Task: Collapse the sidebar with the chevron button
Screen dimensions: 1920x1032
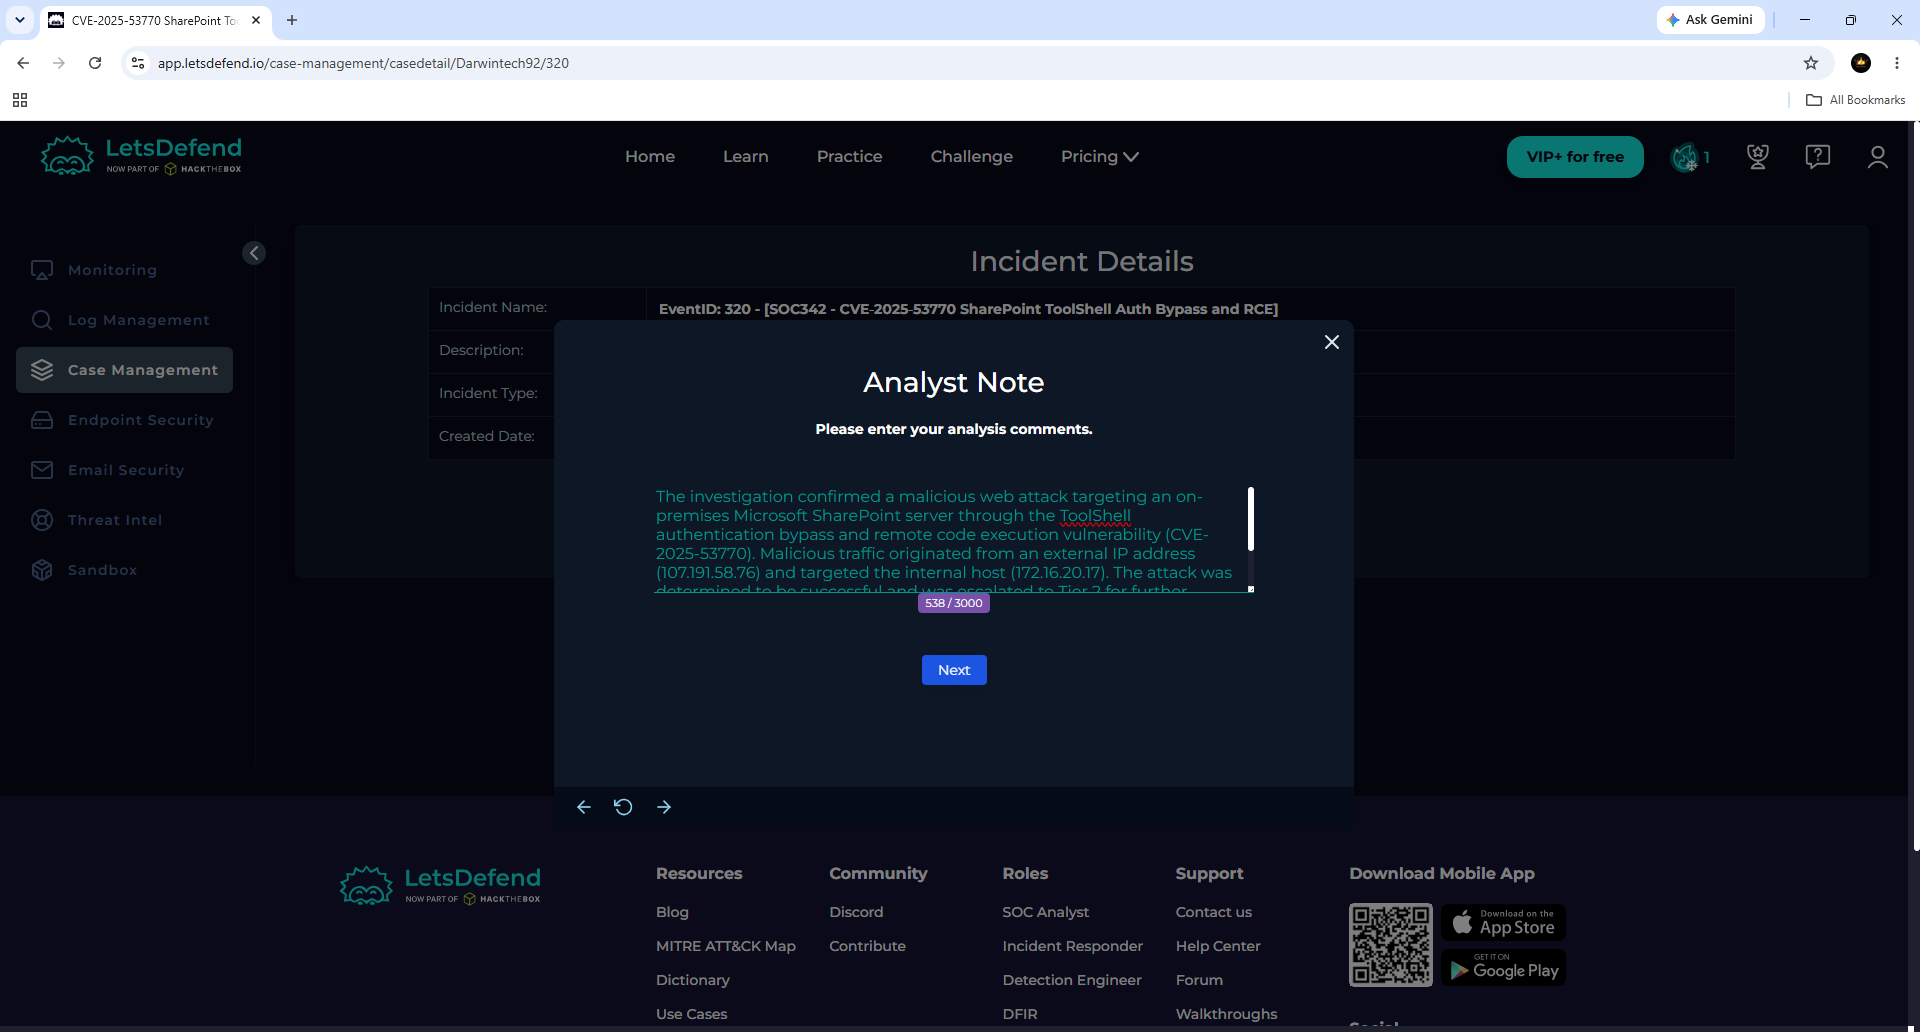Action: (254, 253)
